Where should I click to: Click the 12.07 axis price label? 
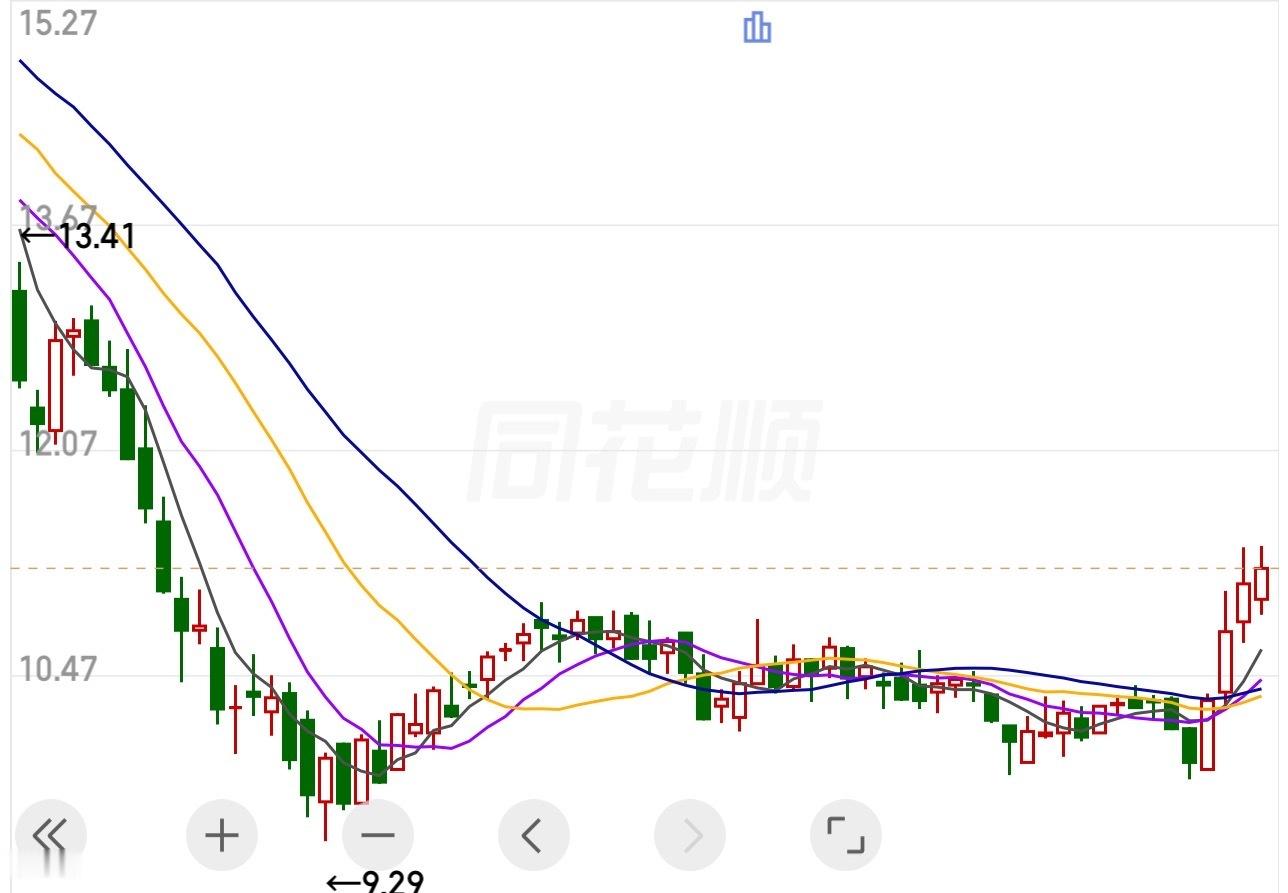click(59, 443)
